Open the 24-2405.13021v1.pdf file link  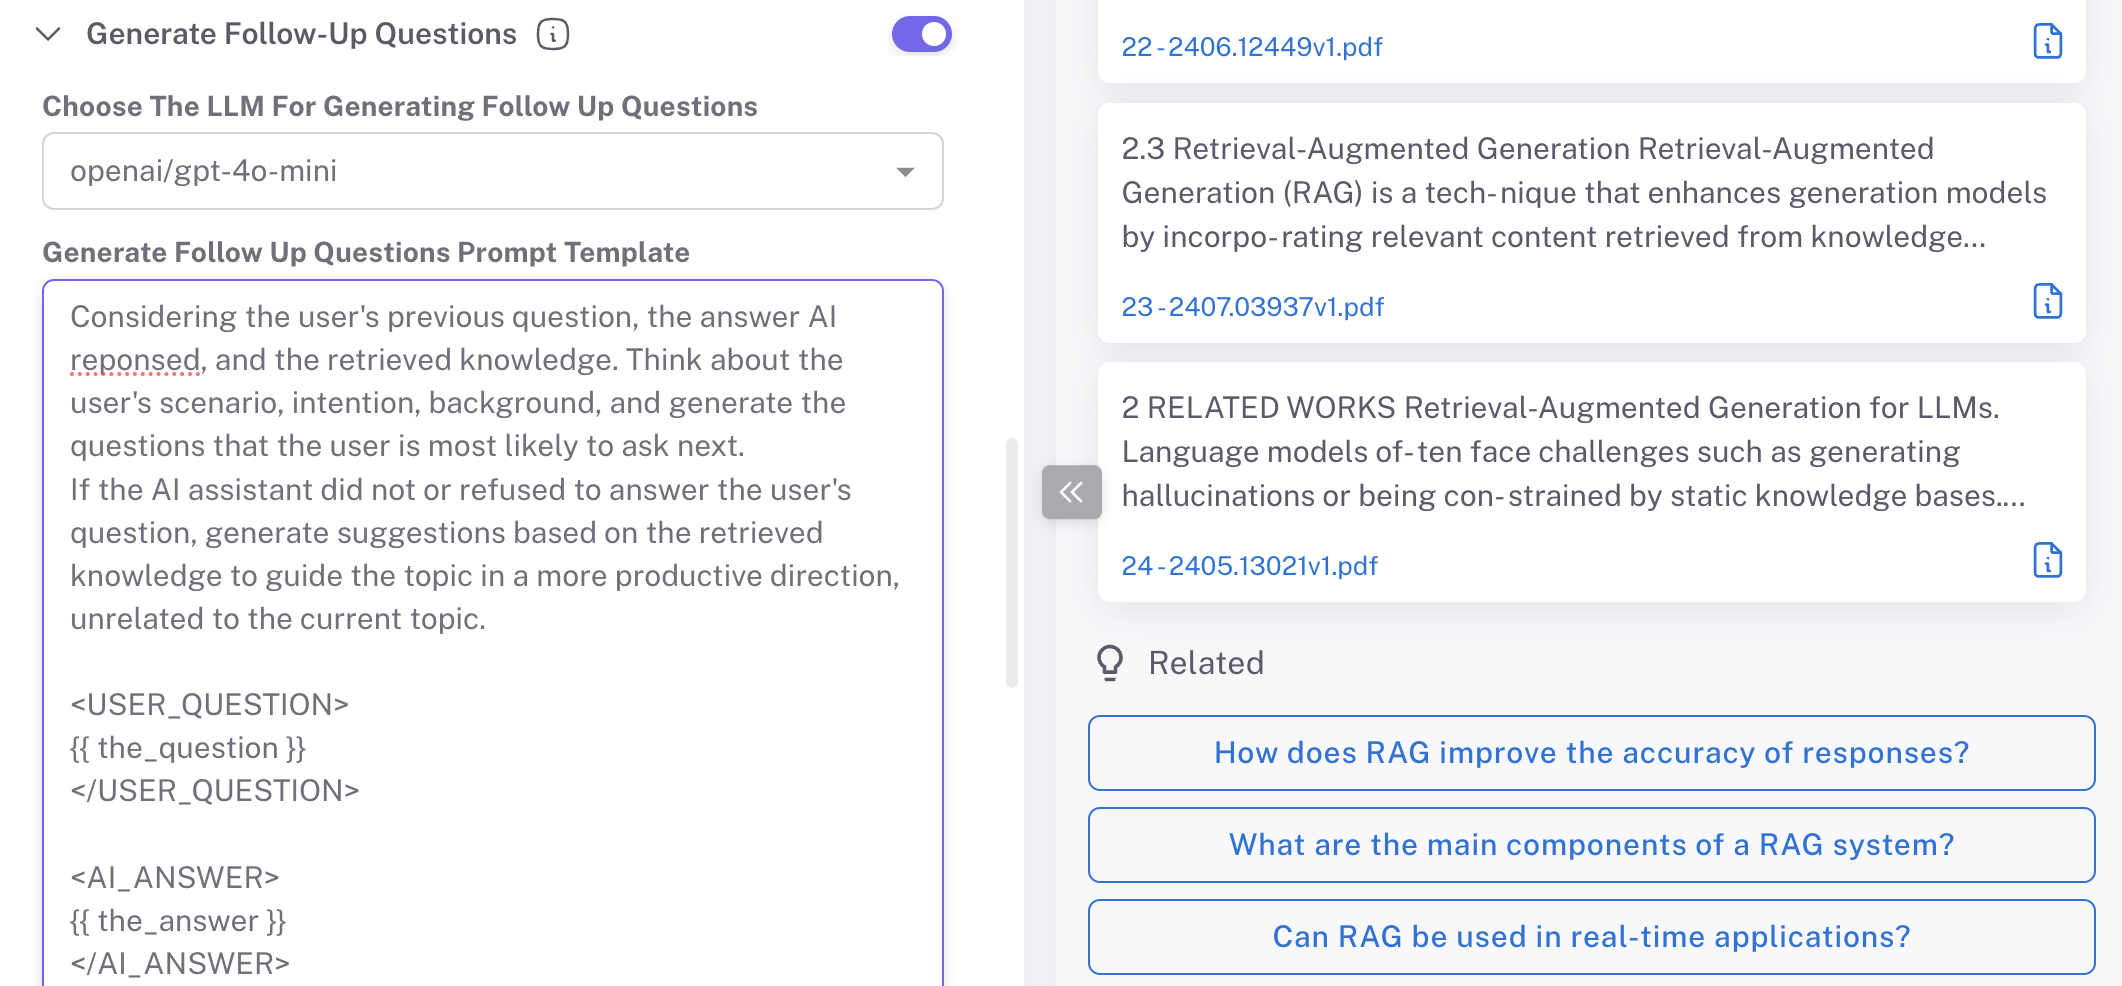1249,566
